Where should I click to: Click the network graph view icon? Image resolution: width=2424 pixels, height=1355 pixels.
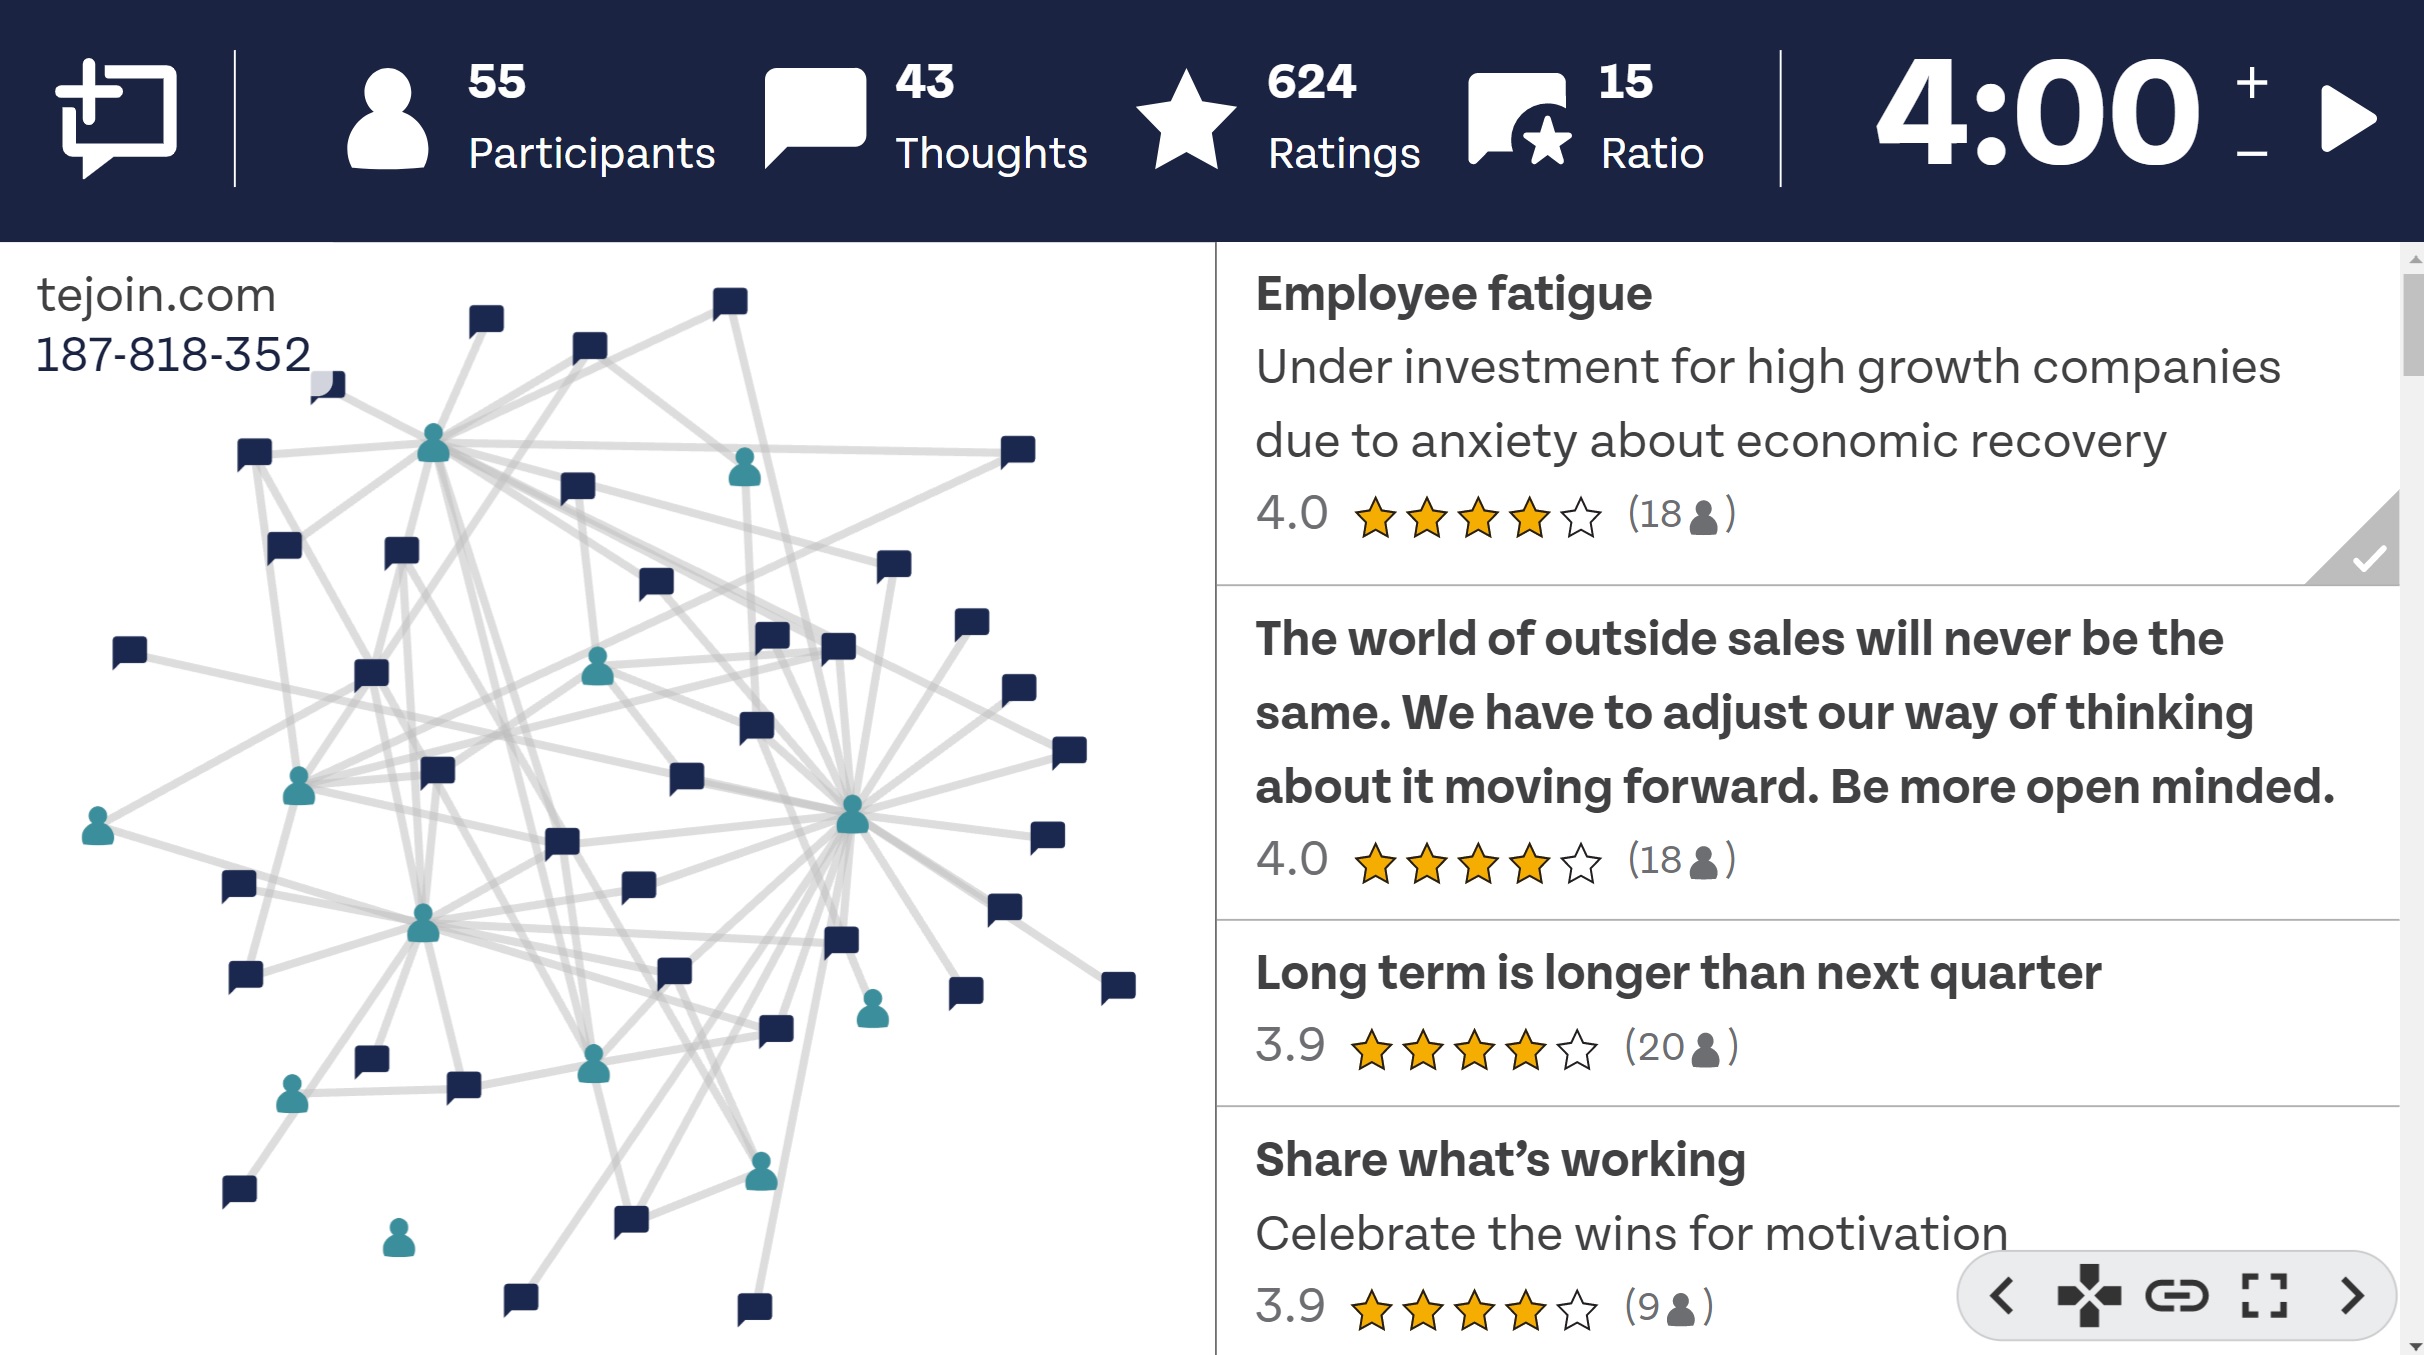click(x=2089, y=1296)
